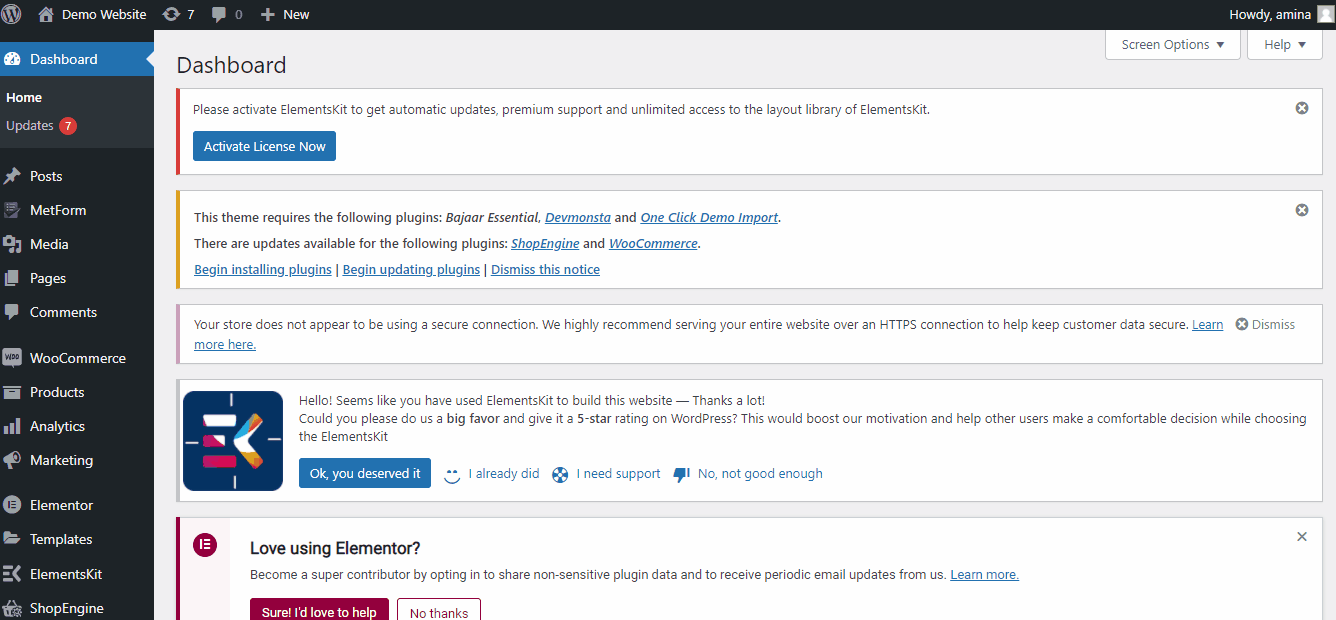
Task: Open the updates icon showing 7
Action: tap(171, 14)
